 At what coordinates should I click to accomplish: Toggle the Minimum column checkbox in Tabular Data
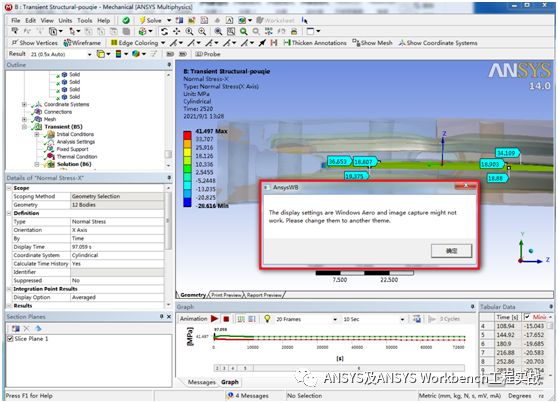[x=527, y=316]
